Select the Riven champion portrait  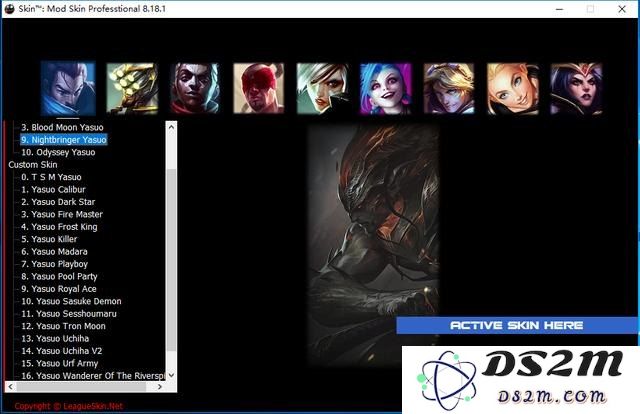tap(322, 88)
